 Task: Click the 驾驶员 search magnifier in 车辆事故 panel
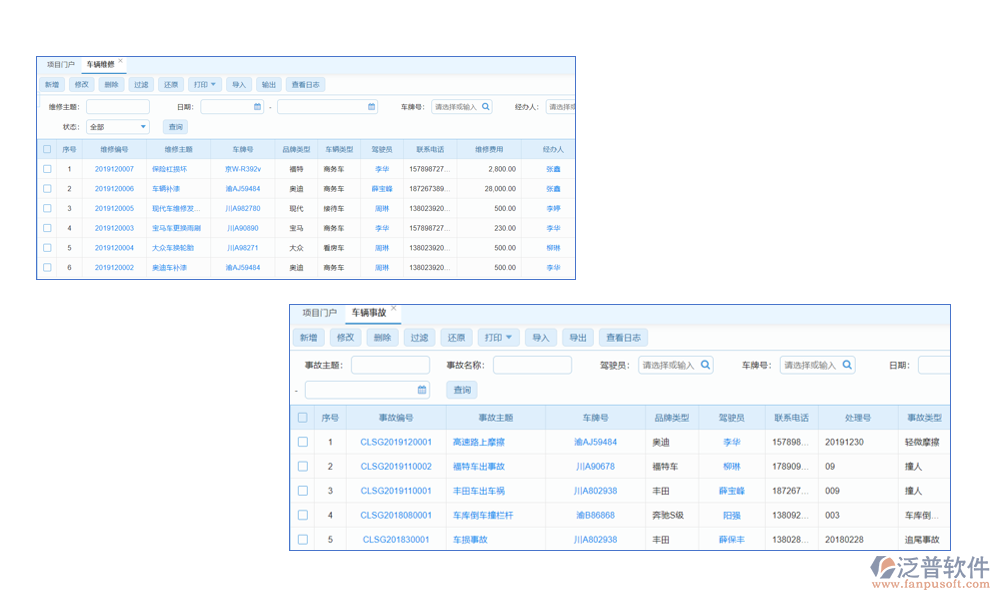pos(704,365)
